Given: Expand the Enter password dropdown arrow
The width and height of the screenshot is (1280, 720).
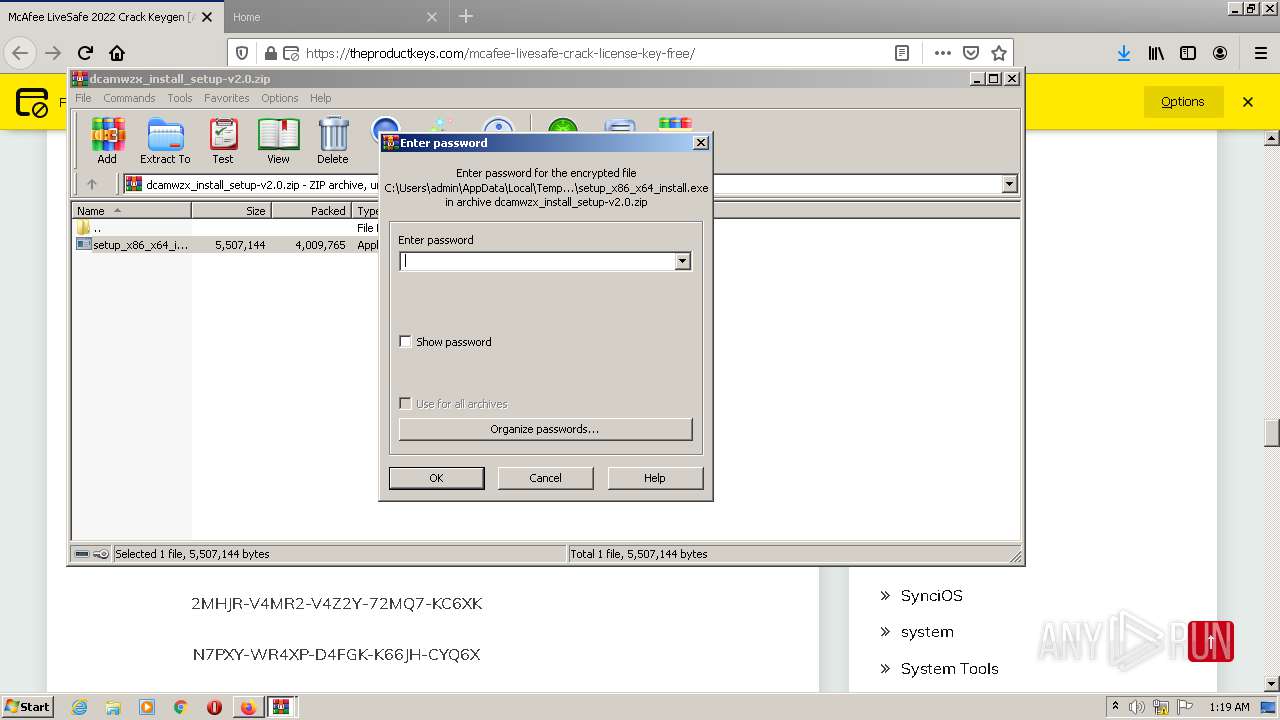Looking at the screenshot, I should tap(683, 261).
